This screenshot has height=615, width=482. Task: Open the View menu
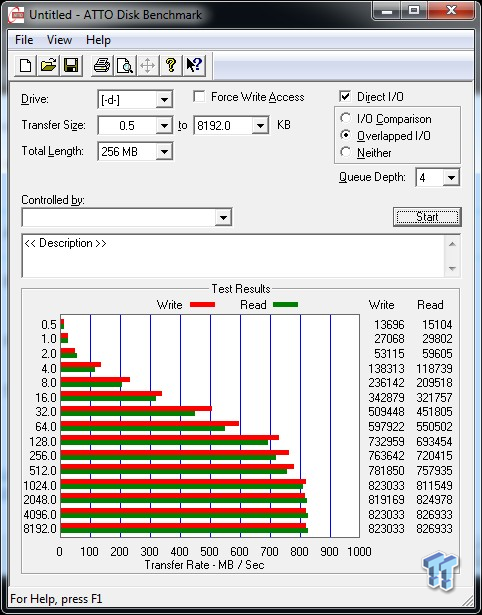[x=59, y=40]
